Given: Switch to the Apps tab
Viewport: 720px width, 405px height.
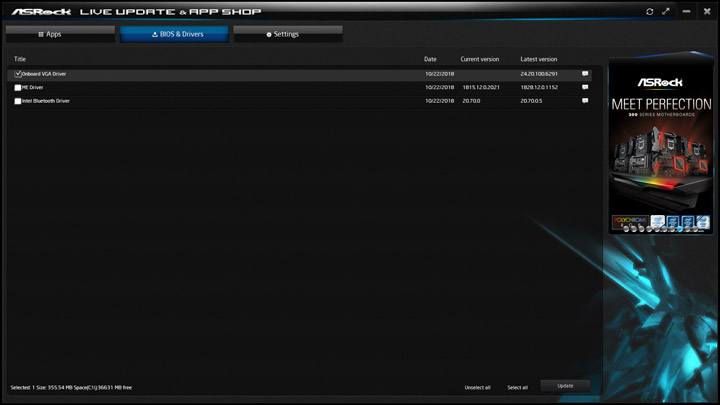Looking at the screenshot, I should click(x=60, y=34).
